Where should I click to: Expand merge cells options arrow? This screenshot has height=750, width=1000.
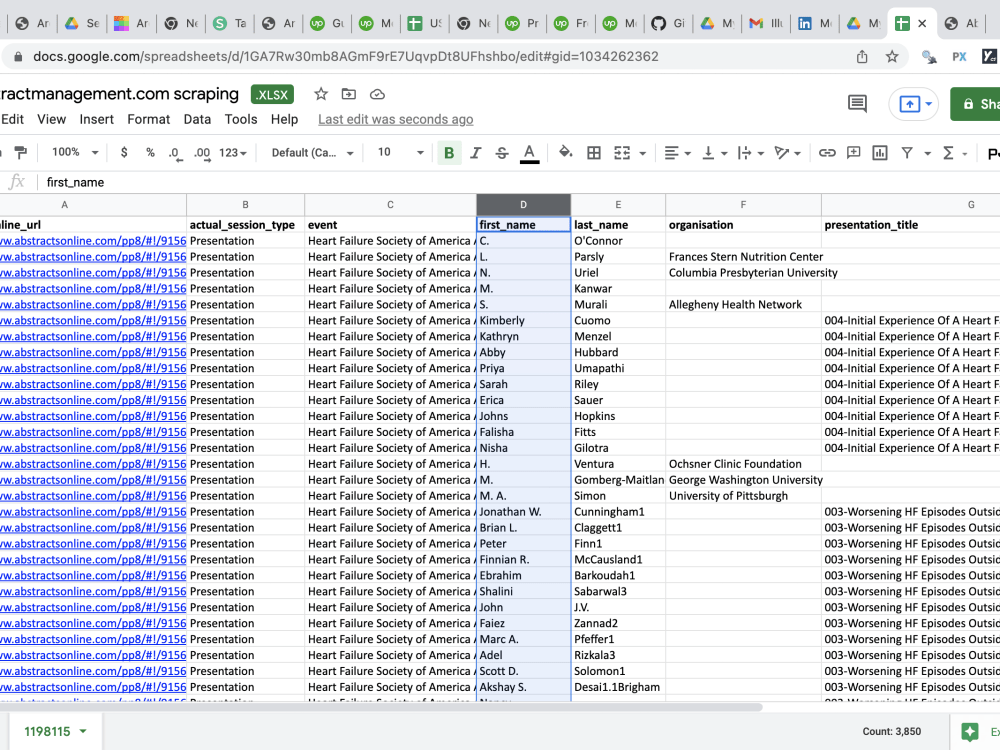(642, 153)
